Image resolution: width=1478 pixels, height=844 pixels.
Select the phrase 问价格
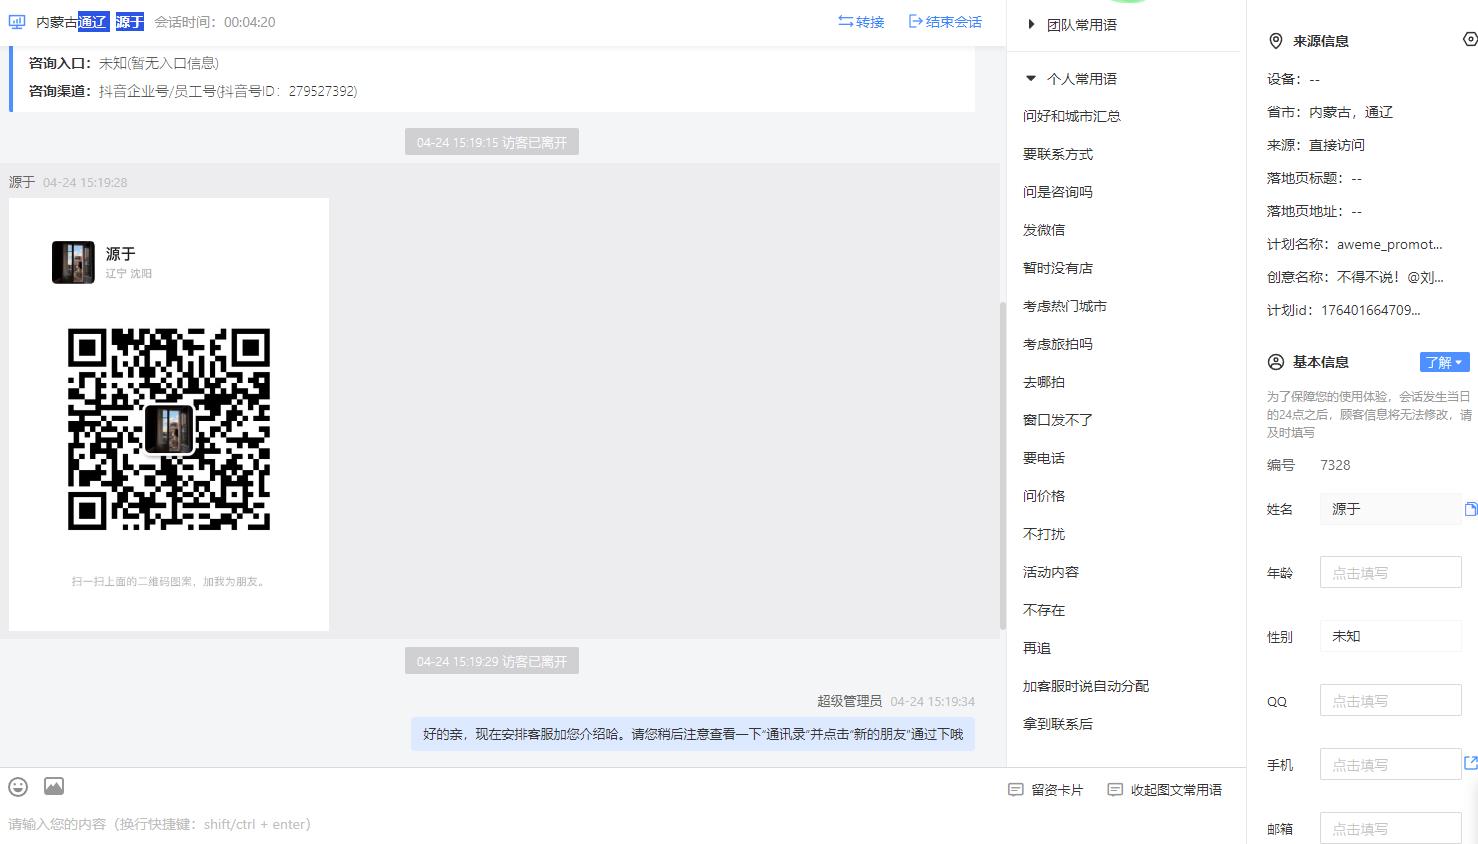pyautogui.click(x=1044, y=496)
